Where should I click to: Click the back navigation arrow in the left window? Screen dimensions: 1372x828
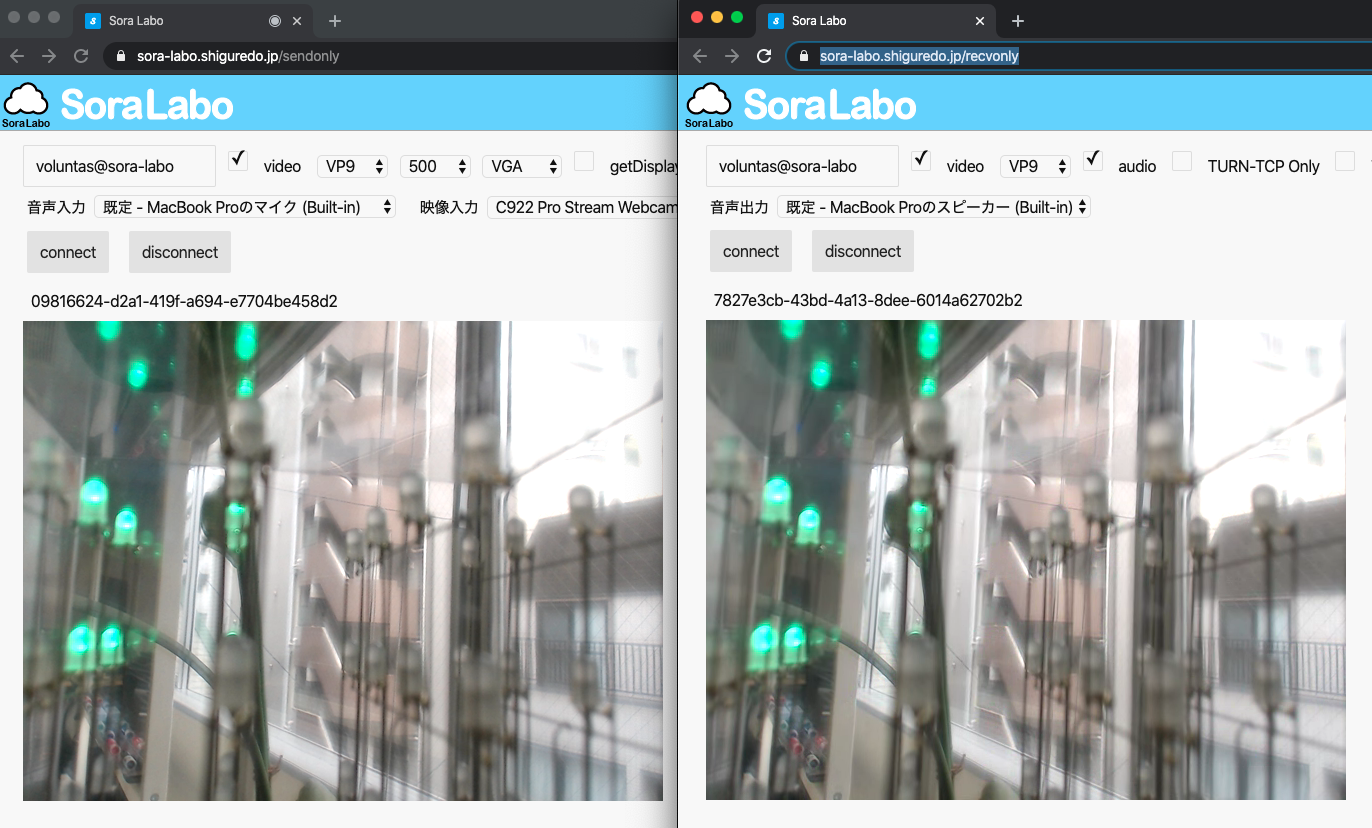(17, 56)
